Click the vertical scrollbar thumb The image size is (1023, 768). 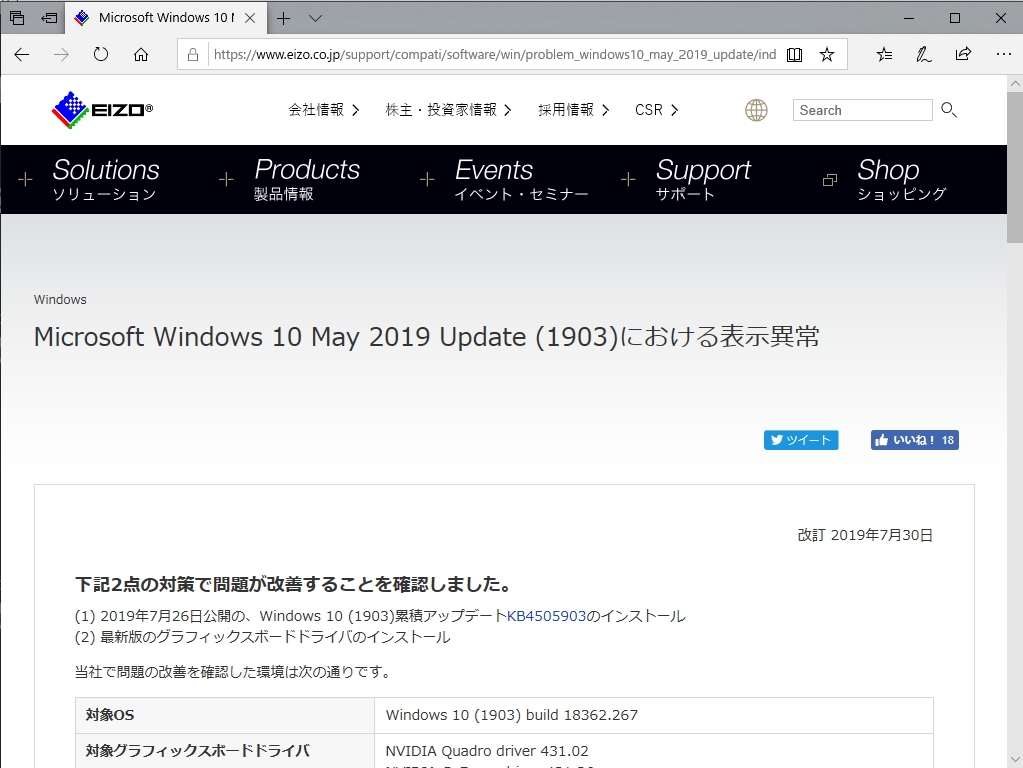click(x=1015, y=168)
